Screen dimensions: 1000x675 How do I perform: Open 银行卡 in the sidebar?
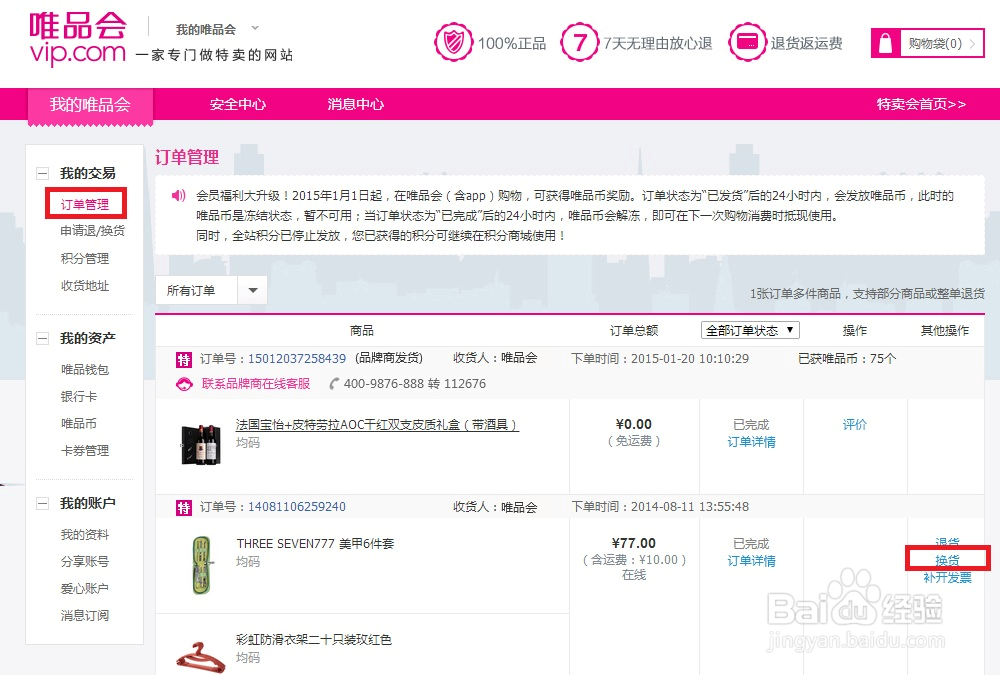pyautogui.click(x=78, y=396)
